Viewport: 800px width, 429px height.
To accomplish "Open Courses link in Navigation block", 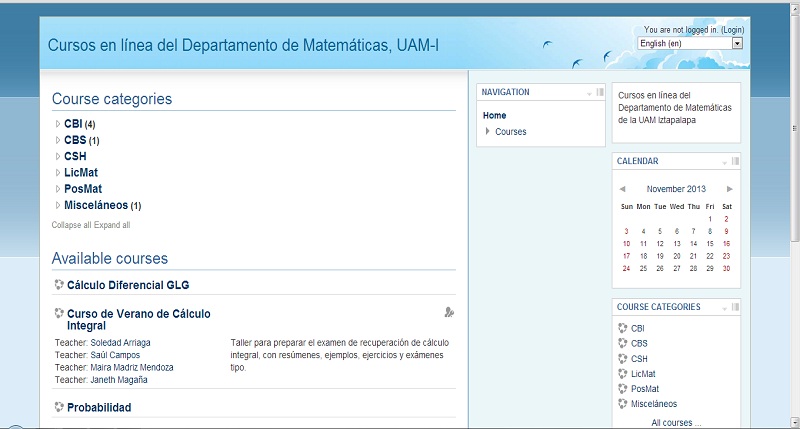I will pos(511,132).
